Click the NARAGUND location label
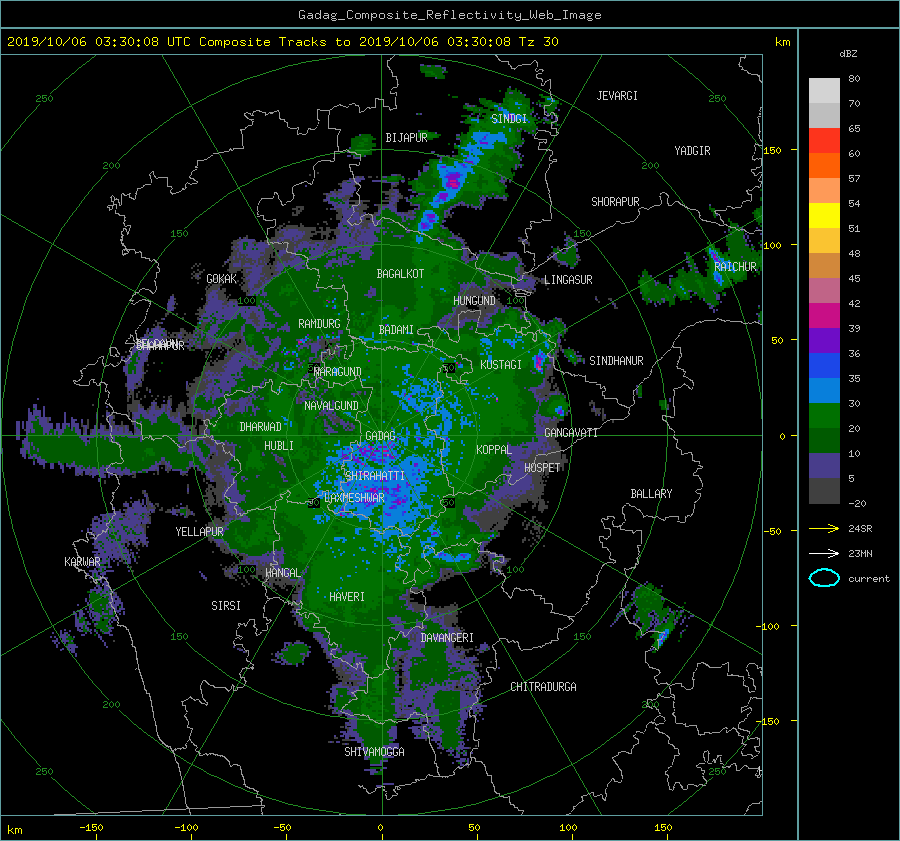This screenshot has height=841, width=900. pos(338,372)
